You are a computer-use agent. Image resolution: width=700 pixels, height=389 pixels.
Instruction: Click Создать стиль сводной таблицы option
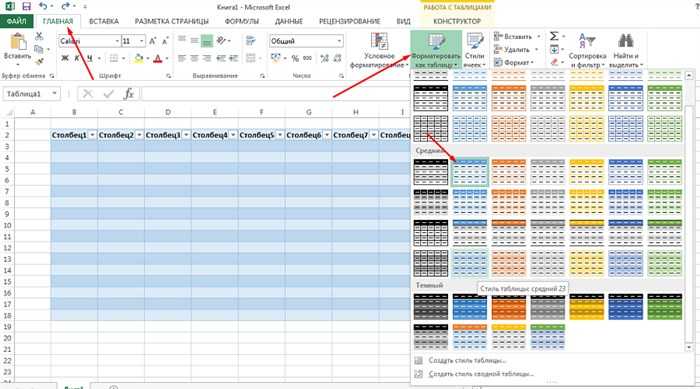tap(481, 374)
